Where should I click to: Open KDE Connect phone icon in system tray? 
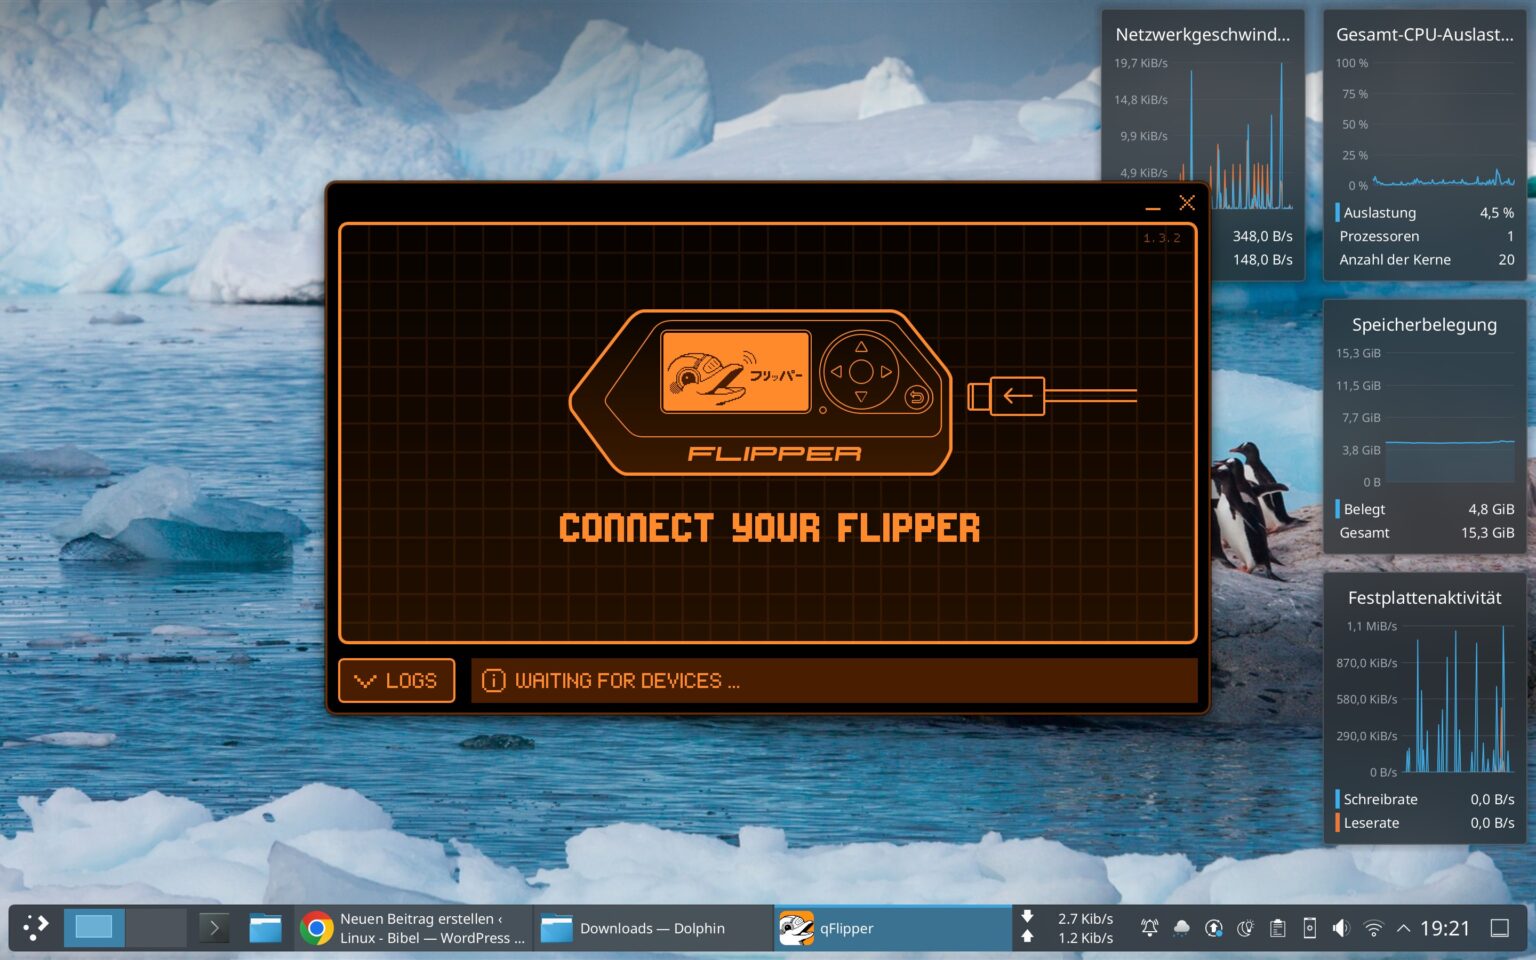tap(1309, 928)
